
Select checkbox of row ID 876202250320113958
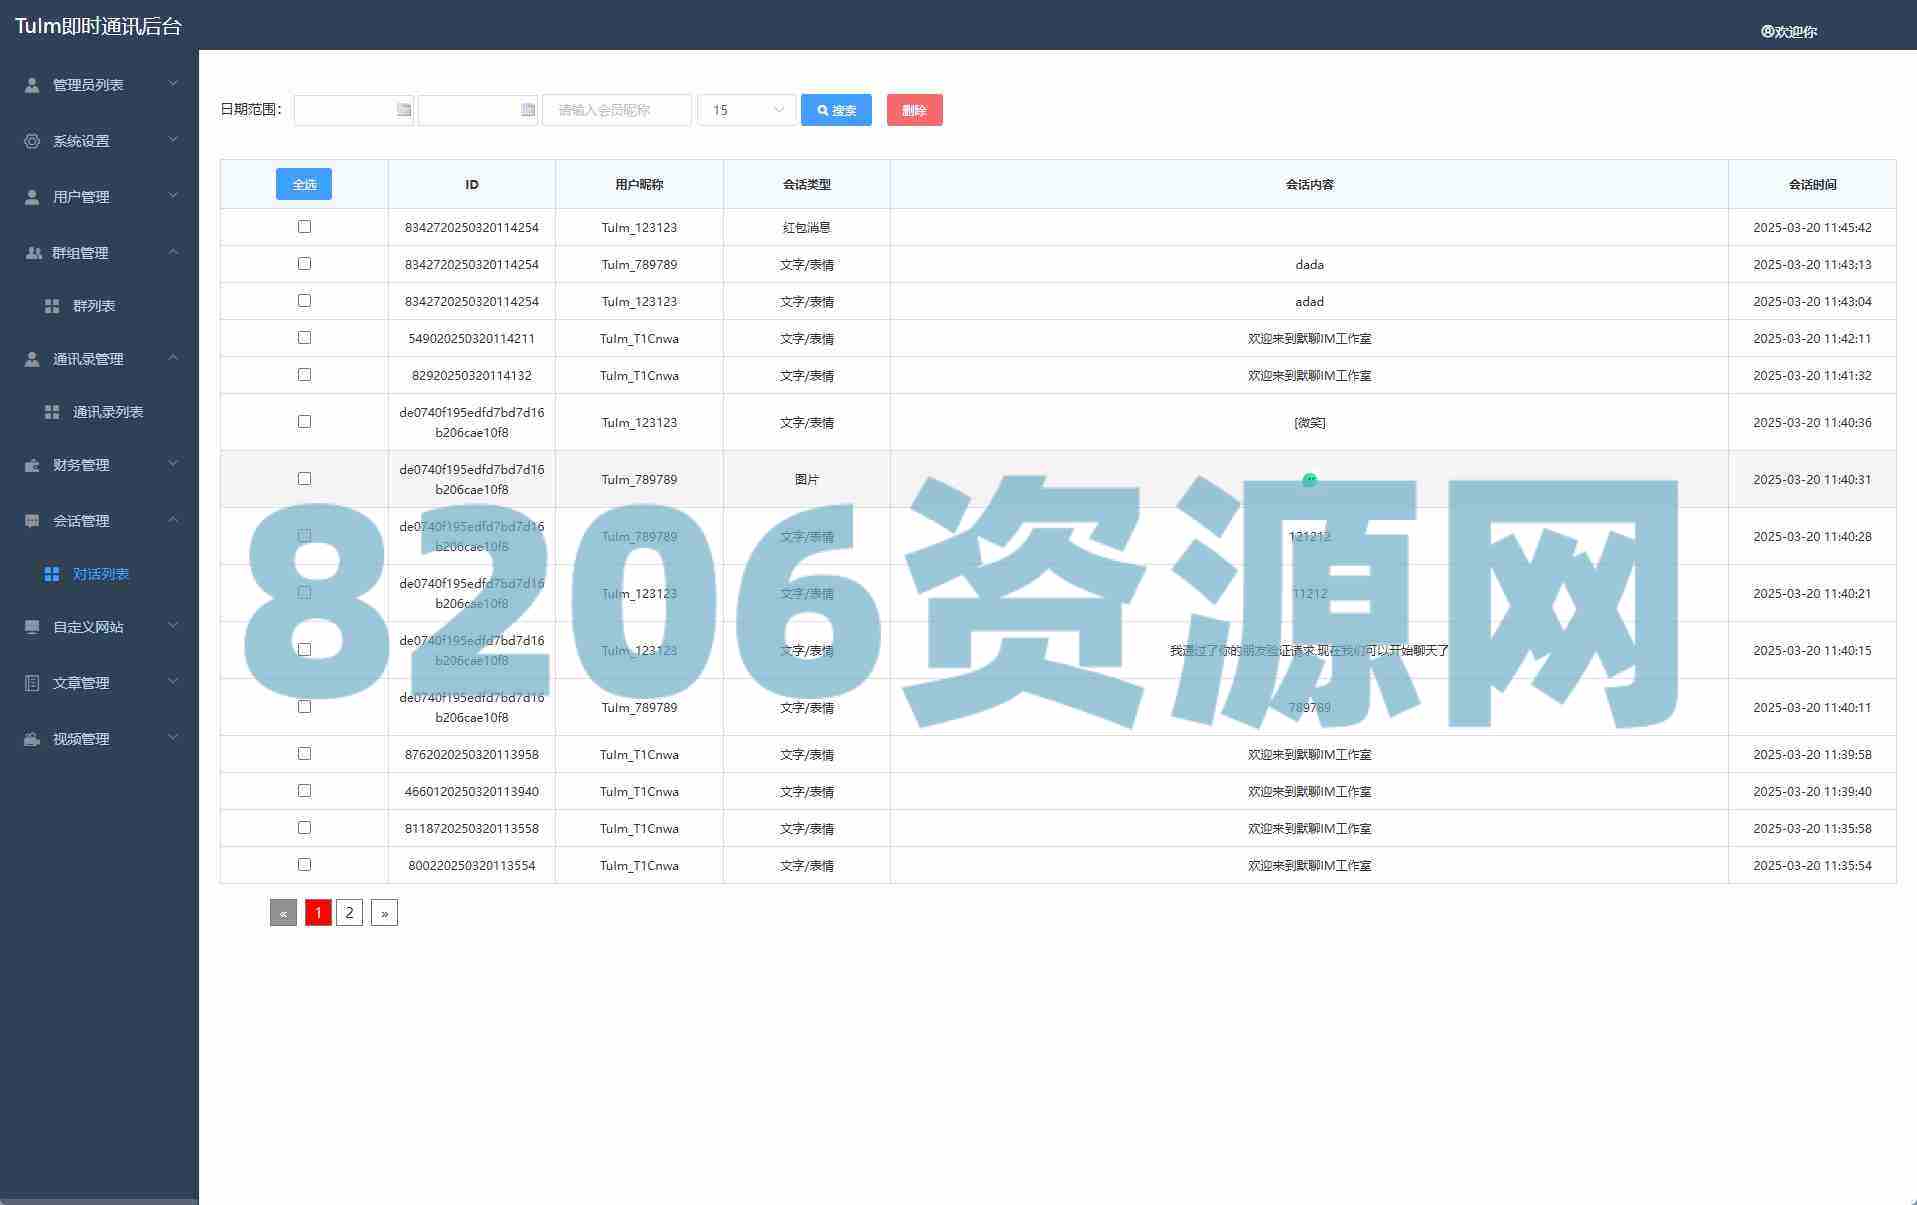pos(304,754)
